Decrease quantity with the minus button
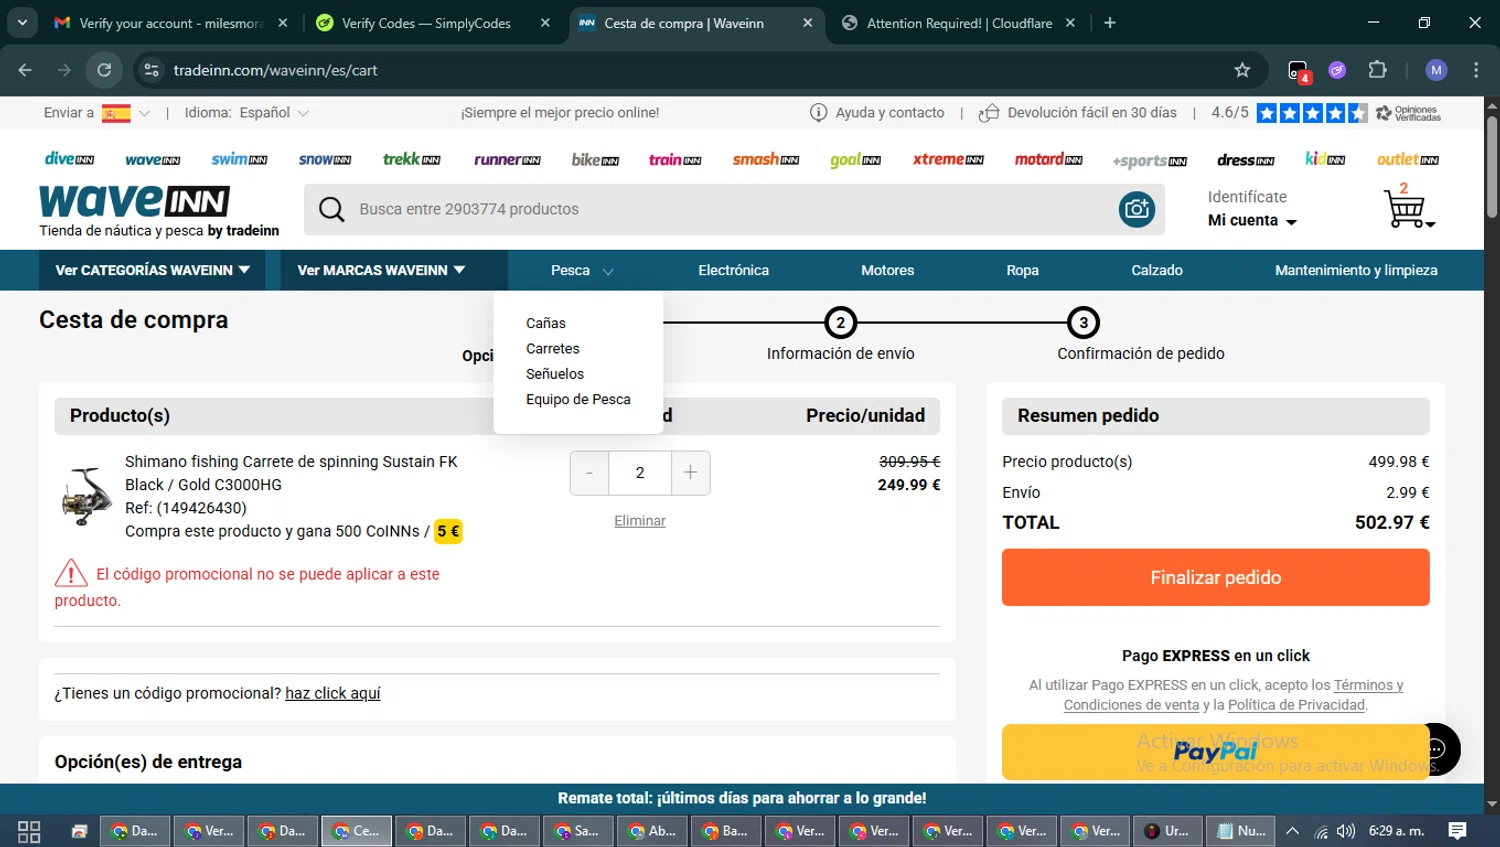The height and width of the screenshot is (847, 1500). click(x=589, y=473)
